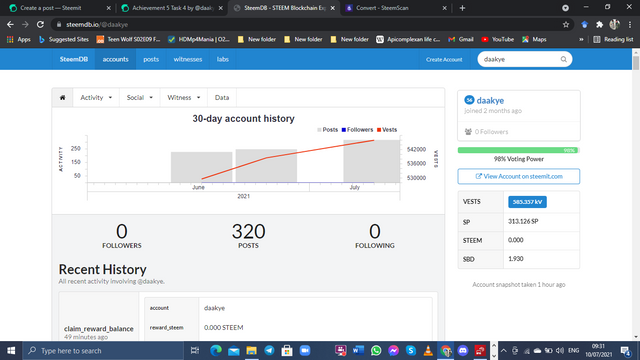
Task: Open Task View on the taskbar
Action: [195, 351]
